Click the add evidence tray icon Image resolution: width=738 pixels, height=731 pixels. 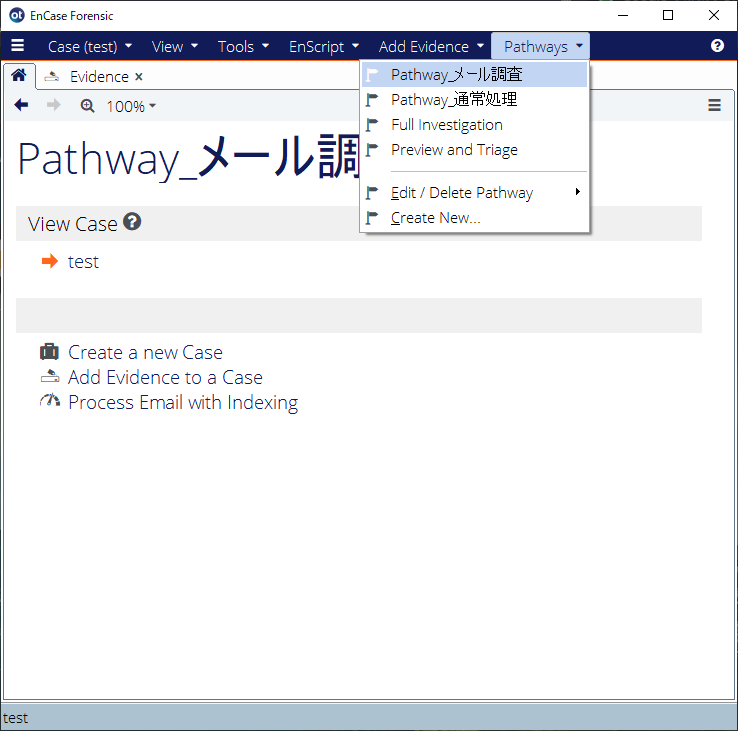click(x=50, y=376)
